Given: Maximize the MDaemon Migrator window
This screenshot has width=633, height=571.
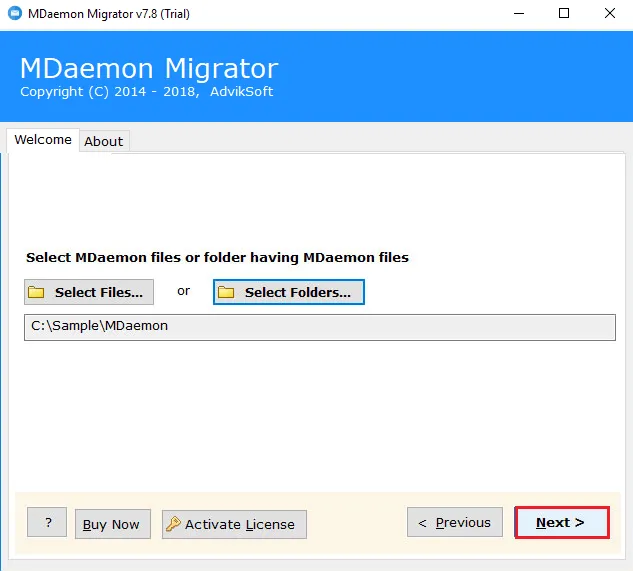Looking at the screenshot, I should tap(564, 14).
